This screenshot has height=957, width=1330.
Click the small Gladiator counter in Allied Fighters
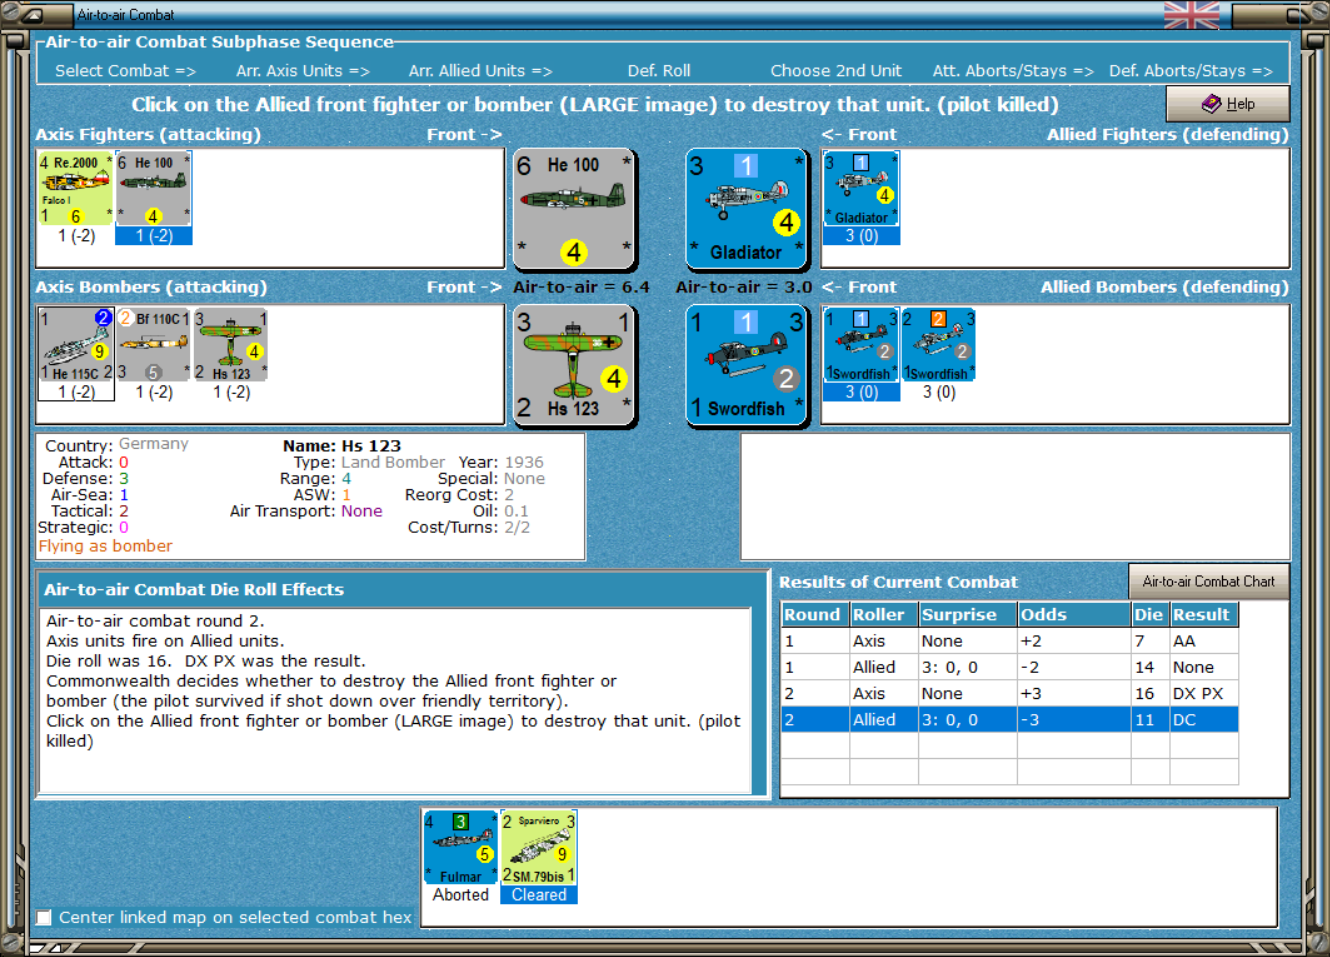[861, 188]
